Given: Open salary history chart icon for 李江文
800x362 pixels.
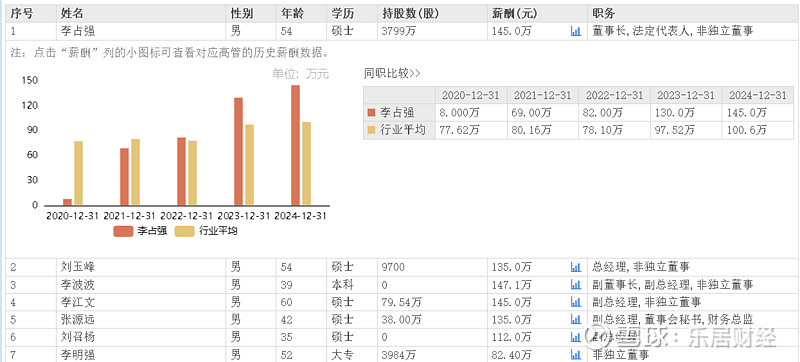Looking at the screenshot, I should pos(576,302).
